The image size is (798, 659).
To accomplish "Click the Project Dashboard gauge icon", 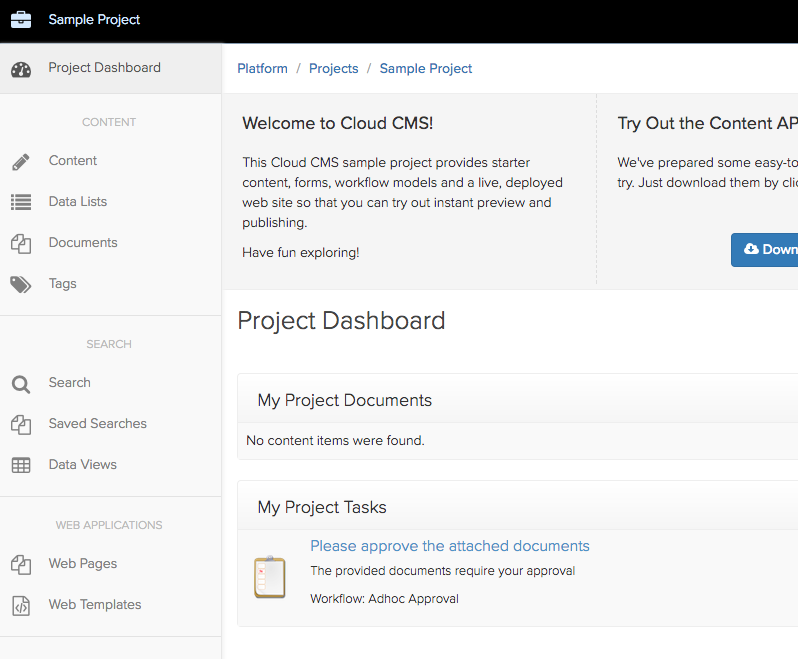I will coord(21,69).
